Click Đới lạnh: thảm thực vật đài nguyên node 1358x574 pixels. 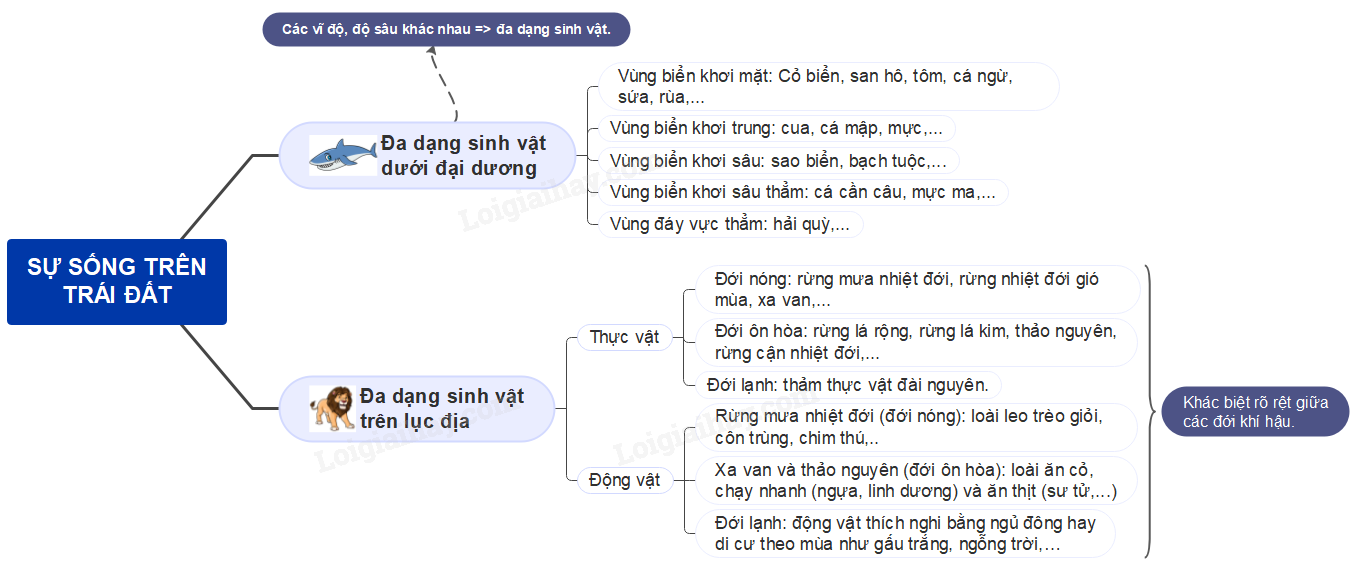[x=848, y=384]
